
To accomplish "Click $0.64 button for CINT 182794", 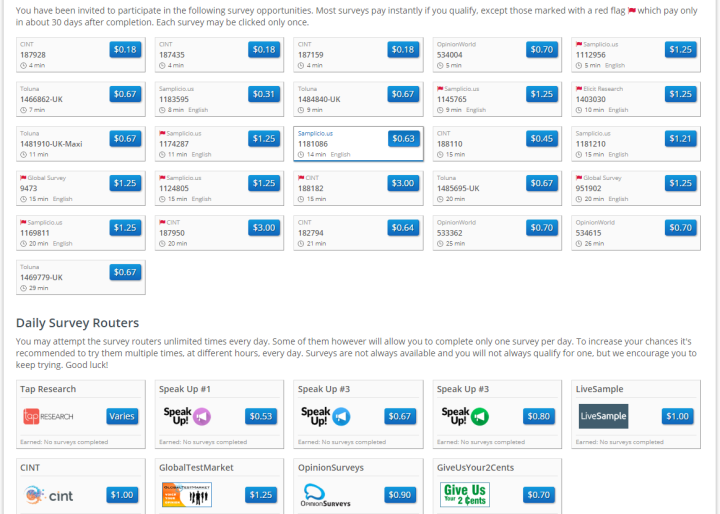I will 403,228.
